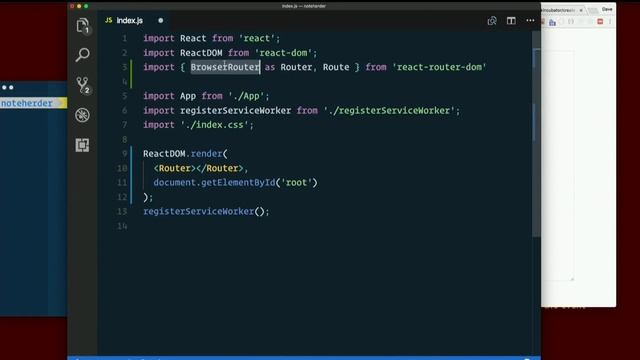Click line number 8 in the gutter
The image size is (640, 360).
[124, 140]
